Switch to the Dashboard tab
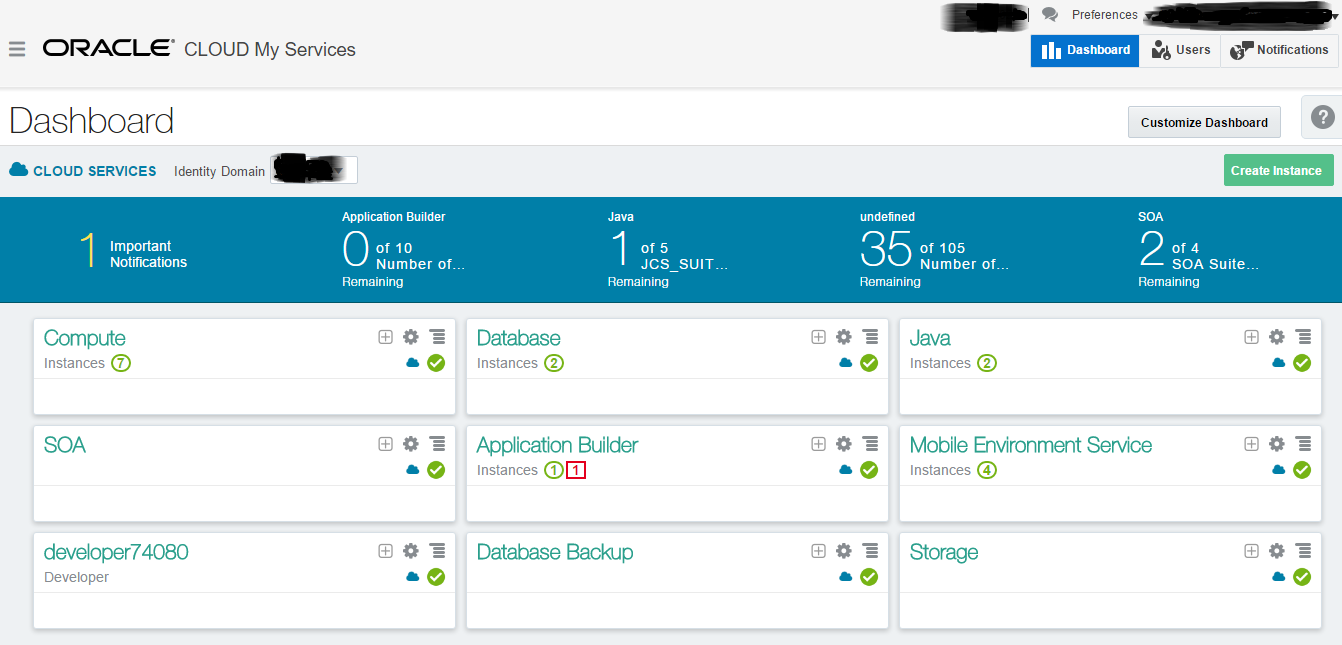The image size is (1342, 645). (x=1084, y=50)
